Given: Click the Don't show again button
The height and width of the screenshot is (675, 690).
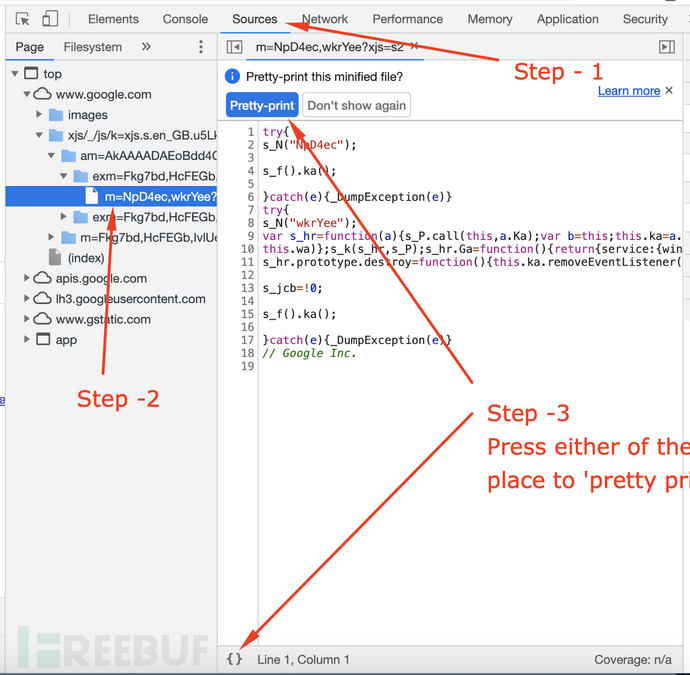Looking at the screenshot, I should [356, 105].
